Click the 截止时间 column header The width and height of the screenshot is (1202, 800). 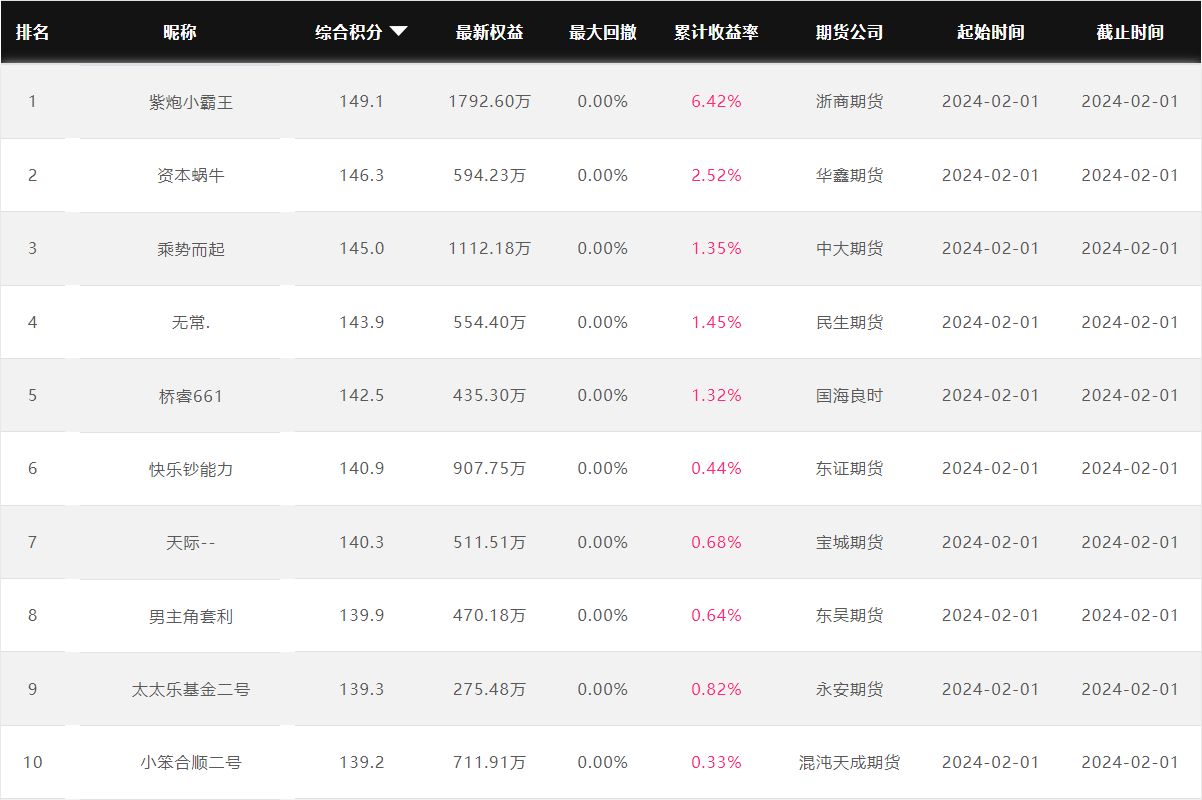click(1130, 32)
